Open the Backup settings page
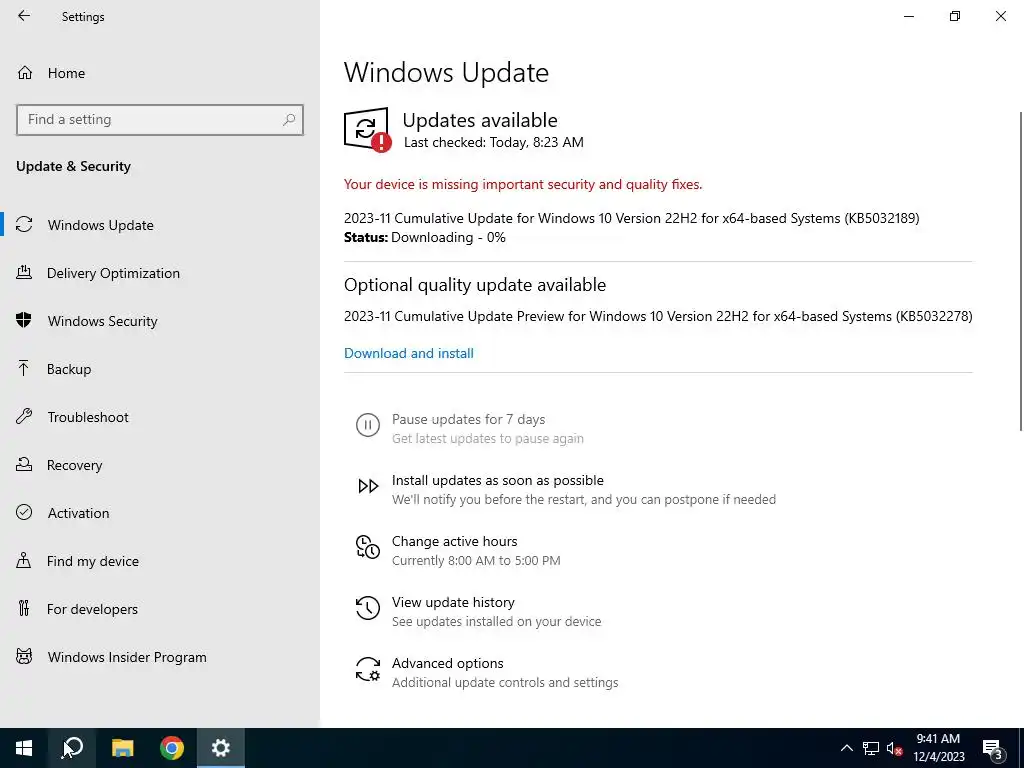Screen dimensions: 1024x768 (x=69, y=369)
